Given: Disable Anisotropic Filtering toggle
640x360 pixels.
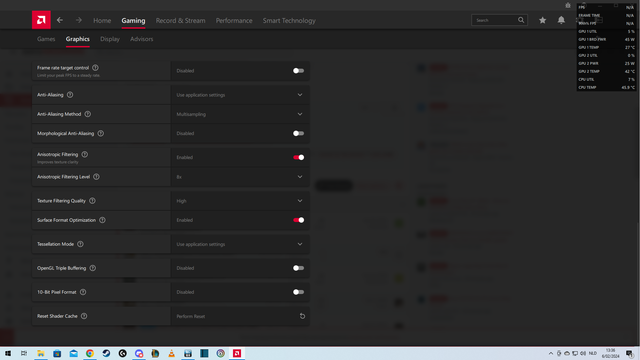Looking at the screenshot, I should point(298,157).
